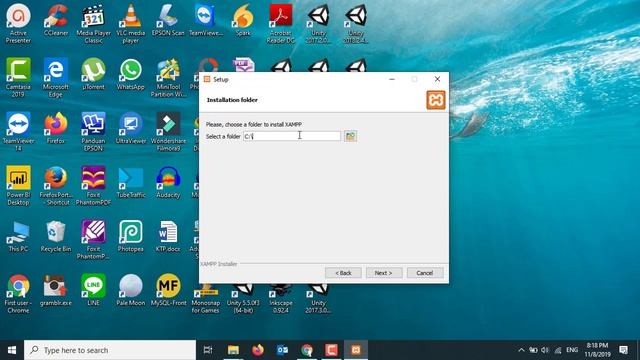Viewport: 640px width, 360px height.
Task: Open Chrome from taskbar
Action: point(307,350)
